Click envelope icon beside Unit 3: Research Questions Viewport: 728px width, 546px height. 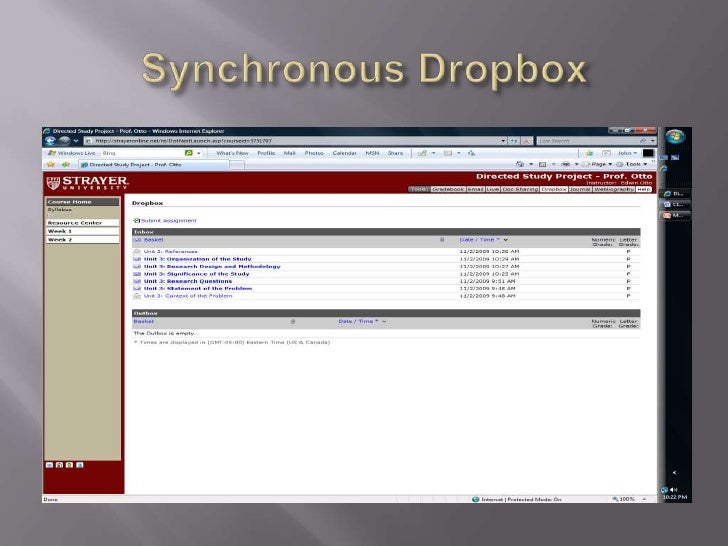click(x=137, y=281)
